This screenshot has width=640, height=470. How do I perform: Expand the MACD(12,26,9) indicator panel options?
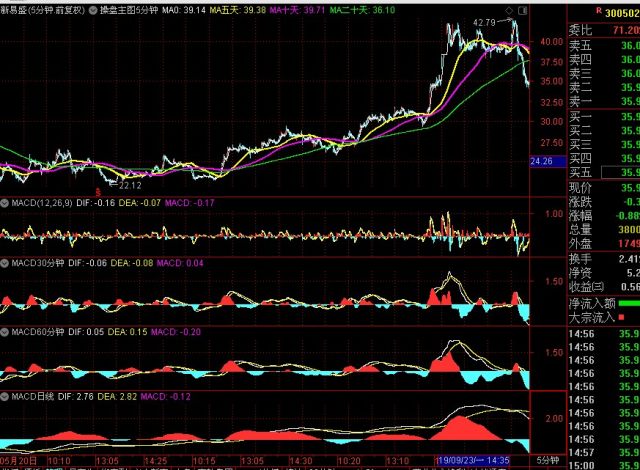pos(5,202)
